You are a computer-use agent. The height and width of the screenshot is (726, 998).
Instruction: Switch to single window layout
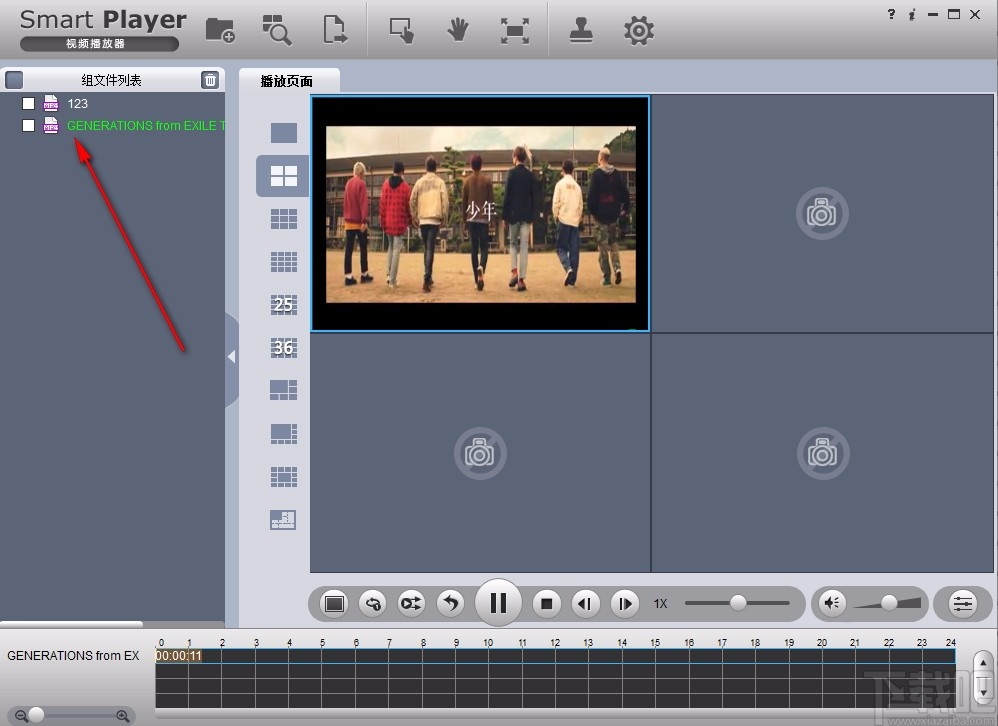[284, 133]
